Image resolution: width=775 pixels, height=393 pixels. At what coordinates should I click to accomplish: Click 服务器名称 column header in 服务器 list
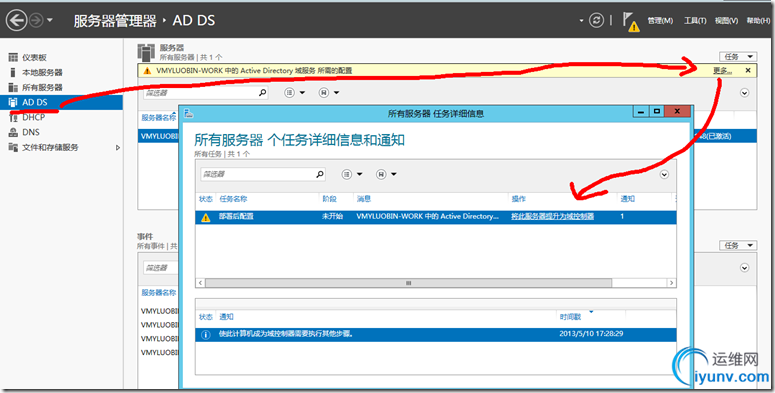(x=159, y=117)
